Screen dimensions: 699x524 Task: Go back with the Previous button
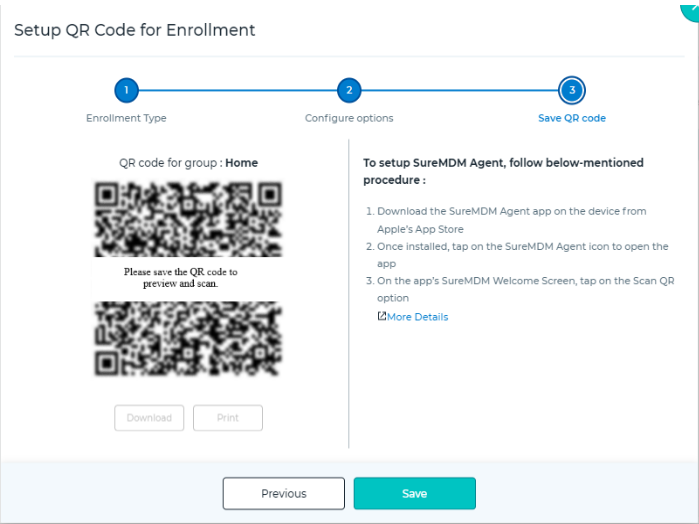point(284,493)
